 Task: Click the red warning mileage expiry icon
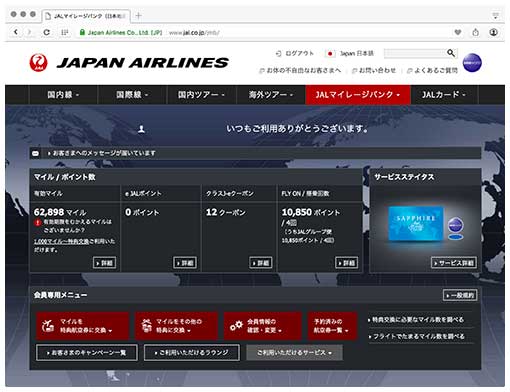[x=38, y=222]
